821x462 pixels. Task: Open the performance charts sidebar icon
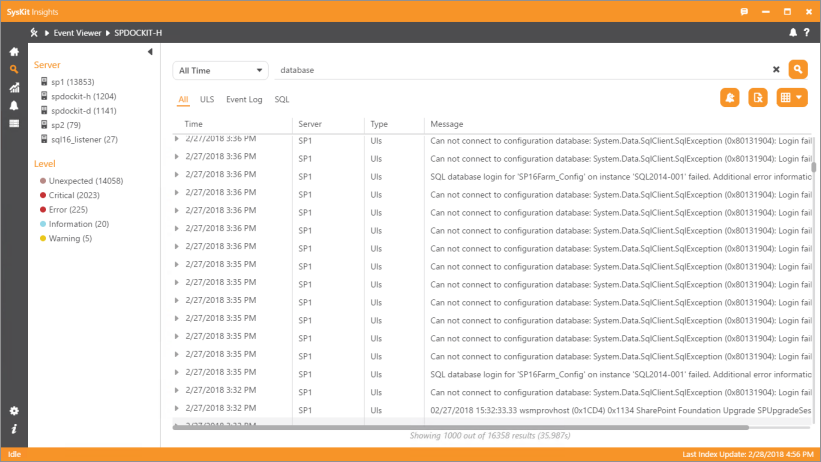[x=14, y=87]
